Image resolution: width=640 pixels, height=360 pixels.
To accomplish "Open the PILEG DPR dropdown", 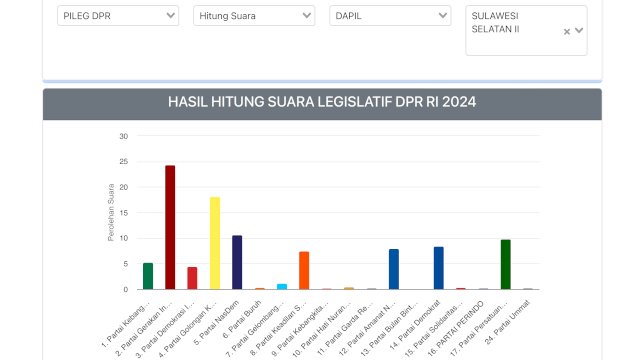I will 118,16.
